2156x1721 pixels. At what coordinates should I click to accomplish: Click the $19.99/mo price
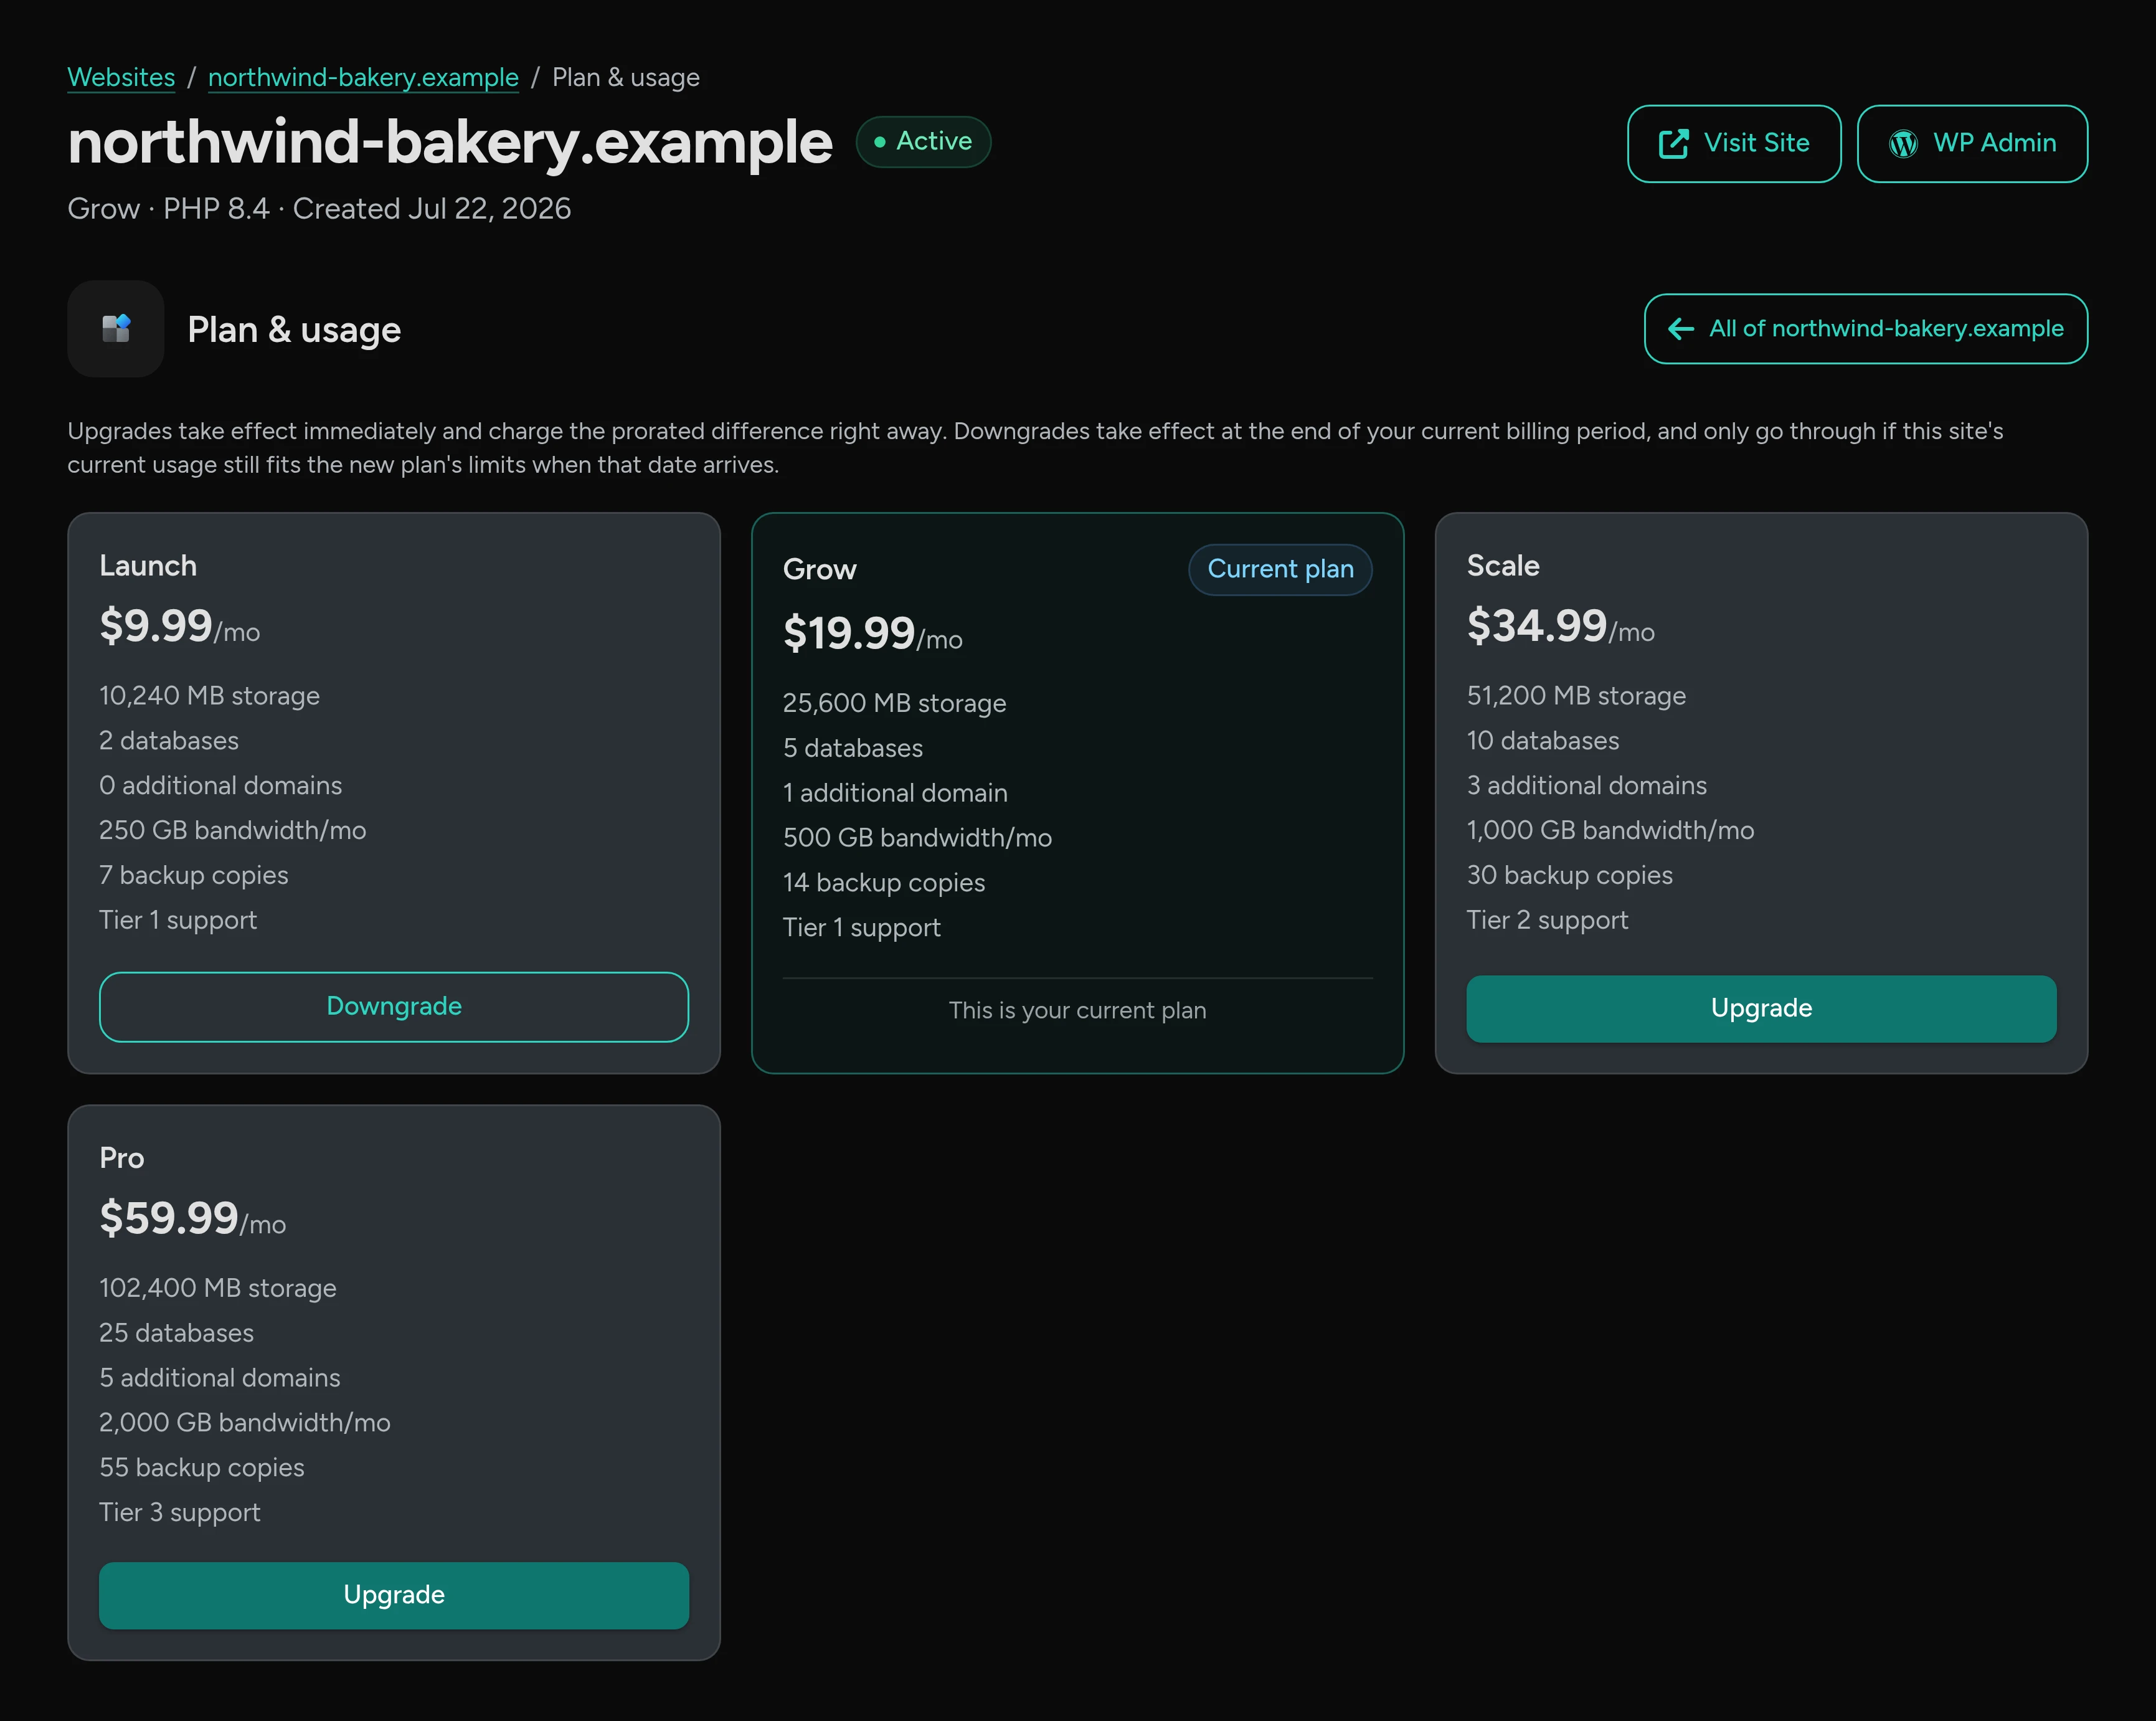[x=872, y=634]
